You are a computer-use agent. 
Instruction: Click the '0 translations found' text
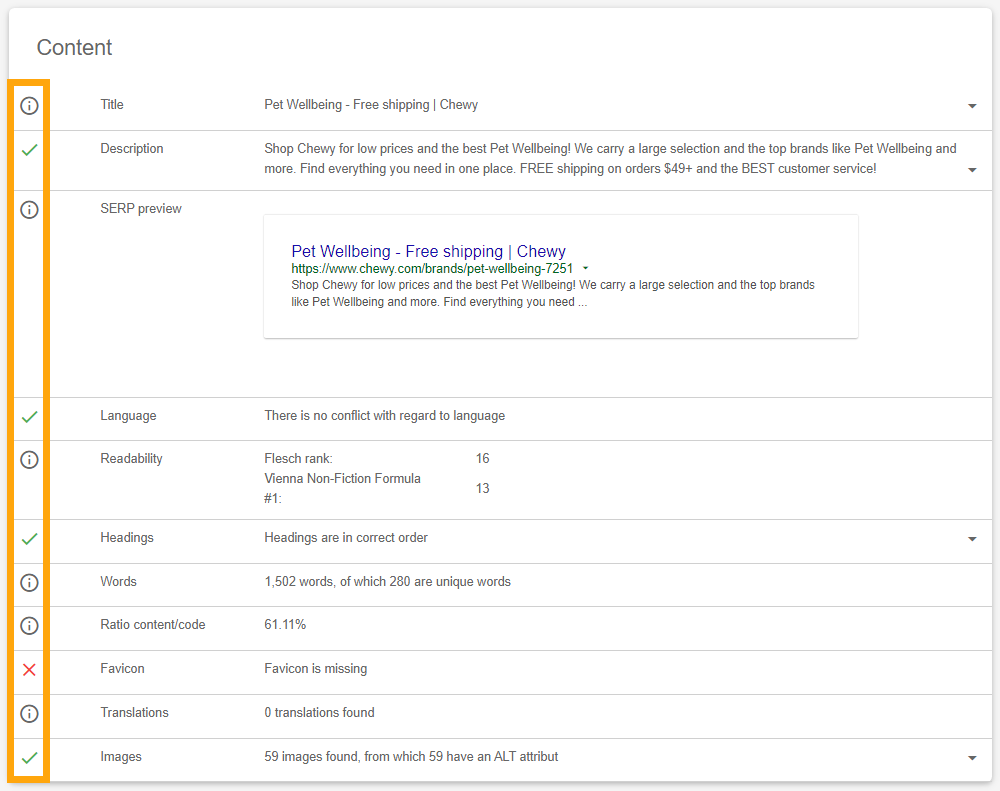point(320,713)
